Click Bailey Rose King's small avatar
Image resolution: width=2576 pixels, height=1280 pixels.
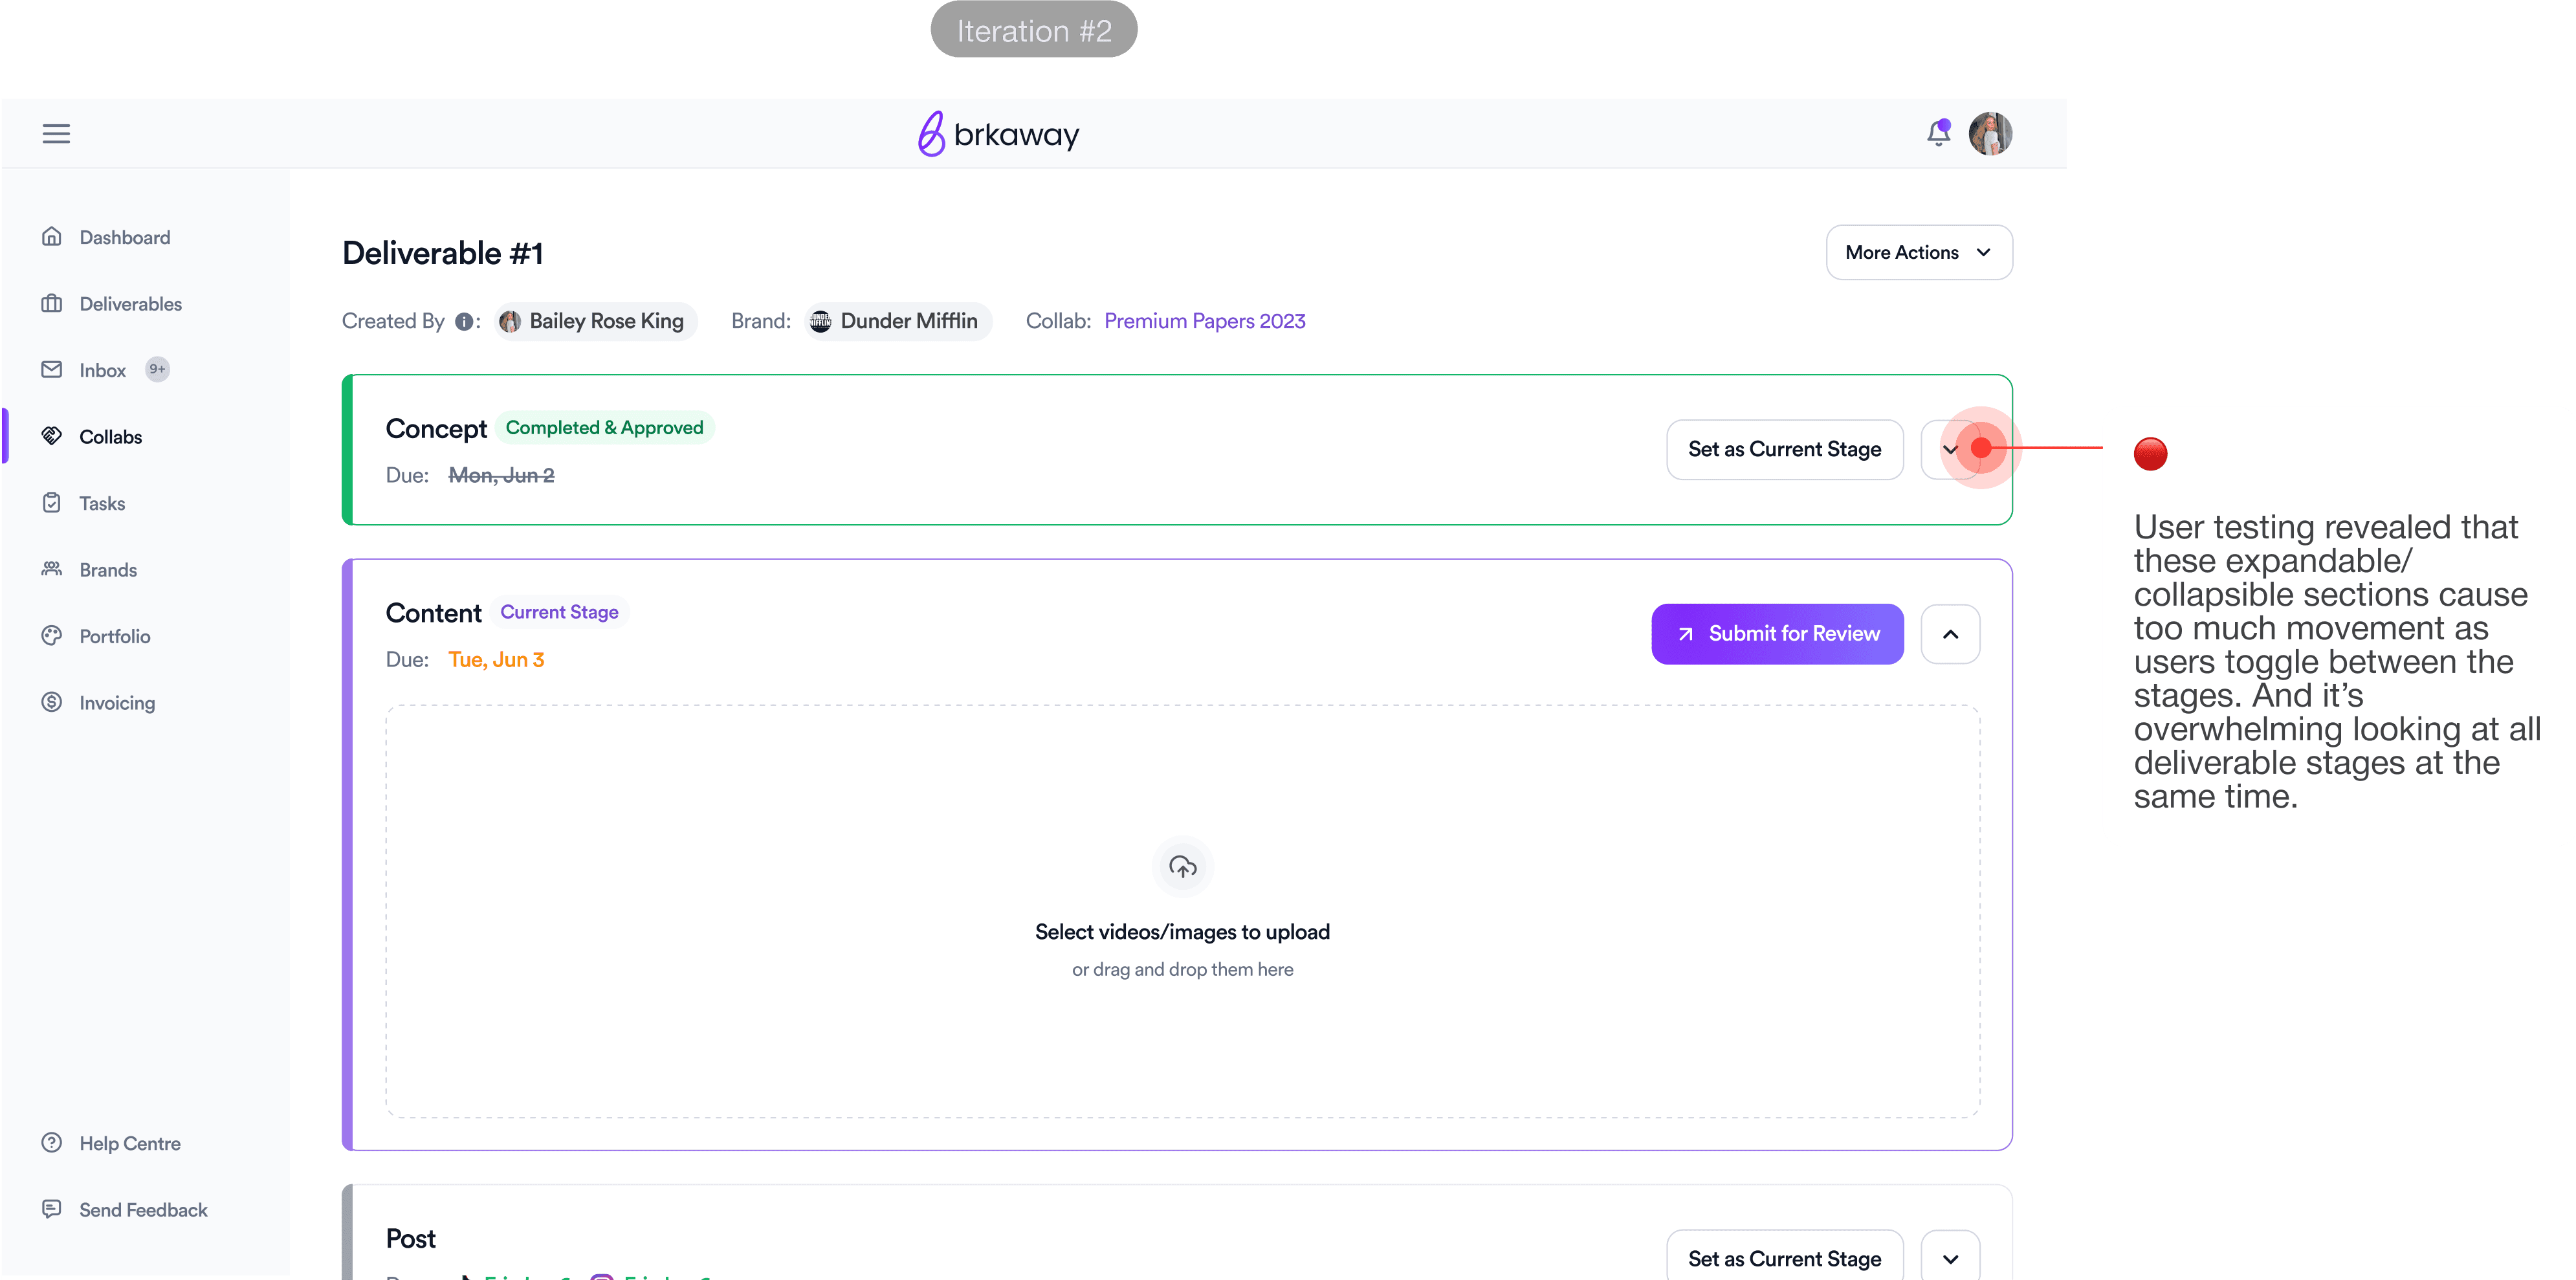pos(510,321)
